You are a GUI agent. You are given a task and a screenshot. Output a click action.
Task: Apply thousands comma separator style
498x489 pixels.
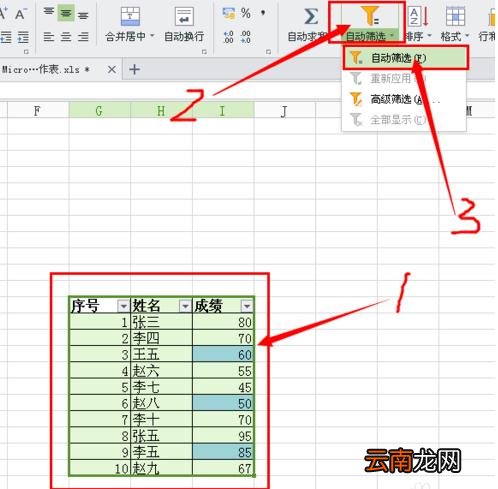pyautogui.click(x=263, y=13)
